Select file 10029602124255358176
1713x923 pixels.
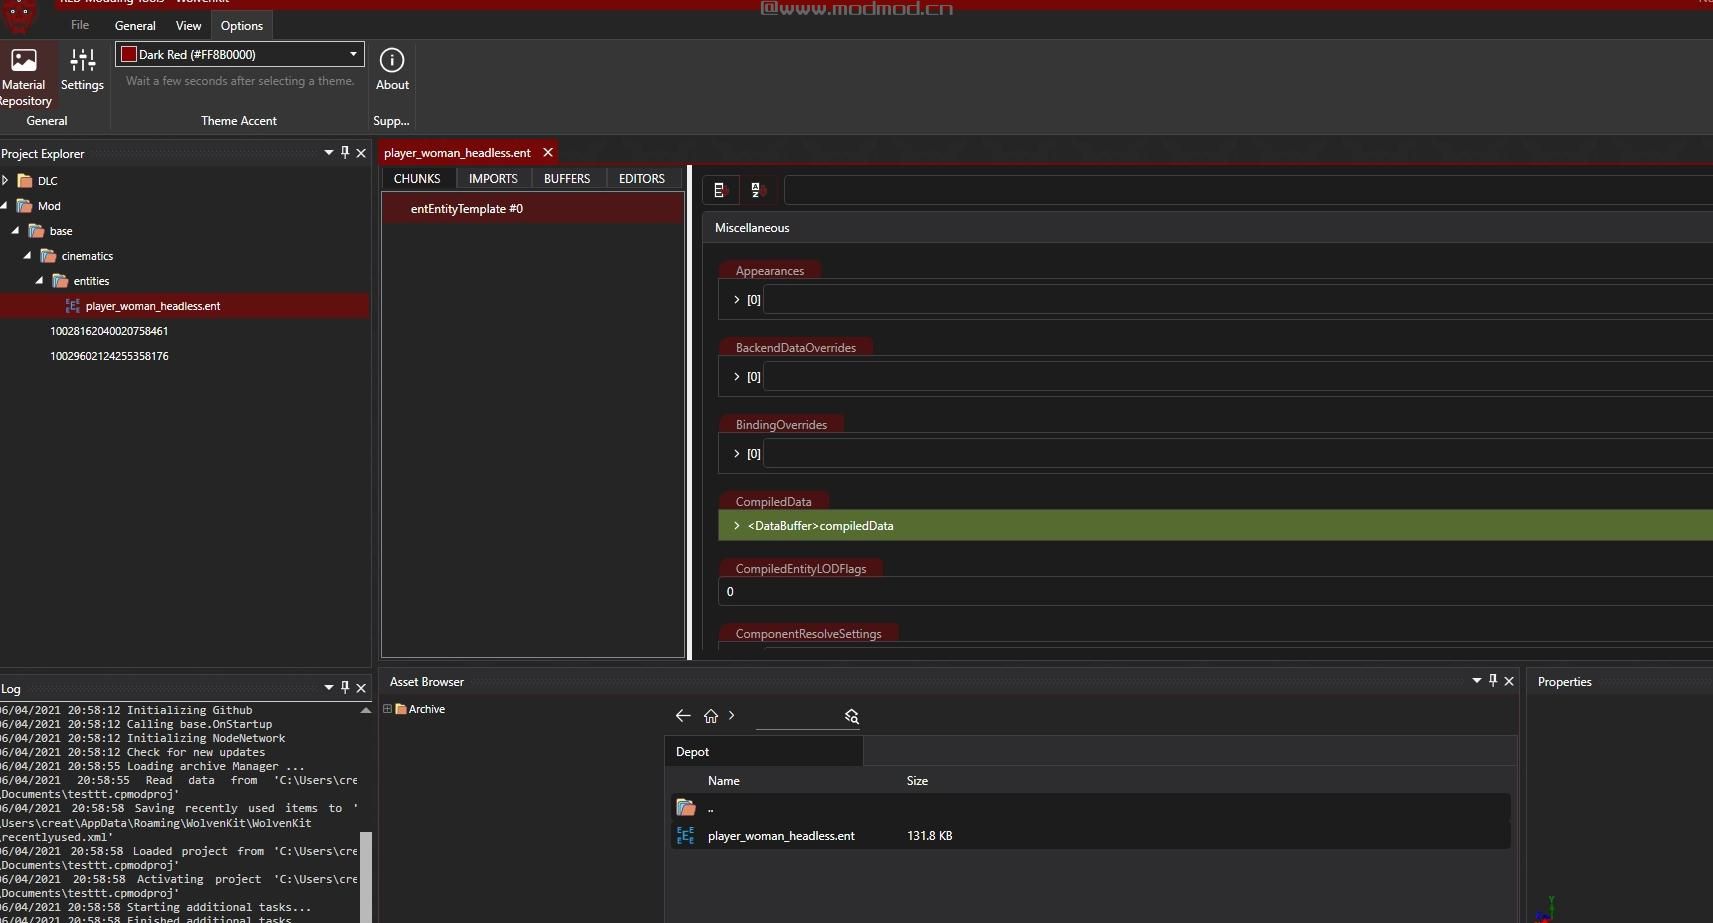(109, 356)
